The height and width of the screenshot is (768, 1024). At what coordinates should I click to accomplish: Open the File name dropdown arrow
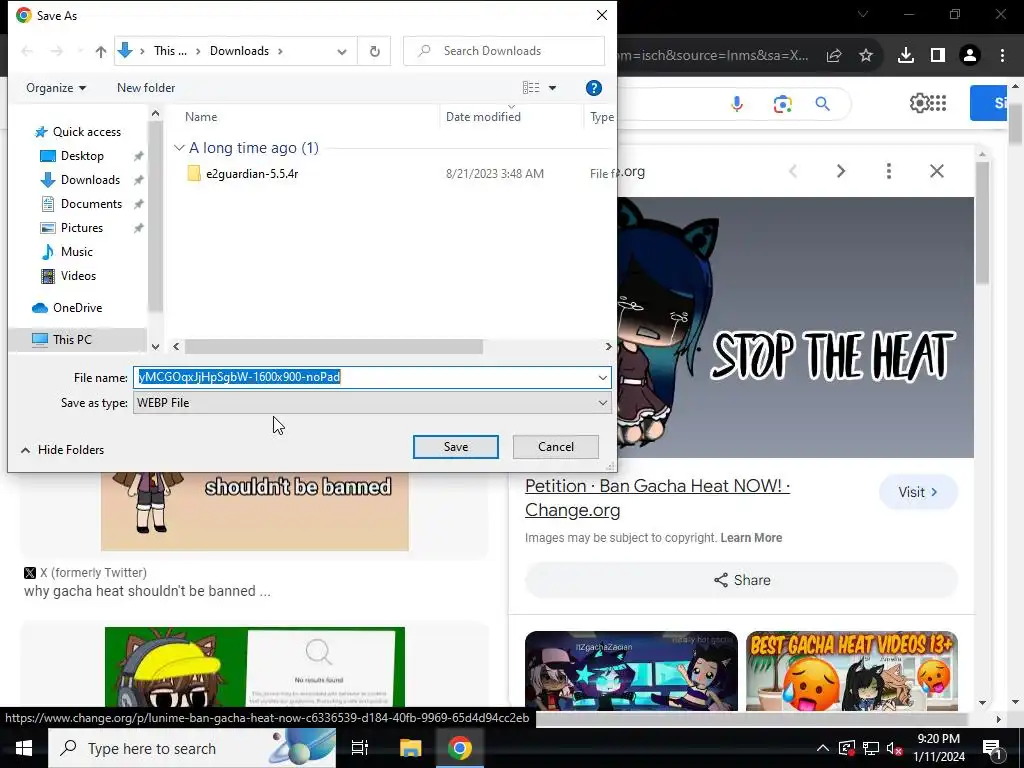(602, 377)
